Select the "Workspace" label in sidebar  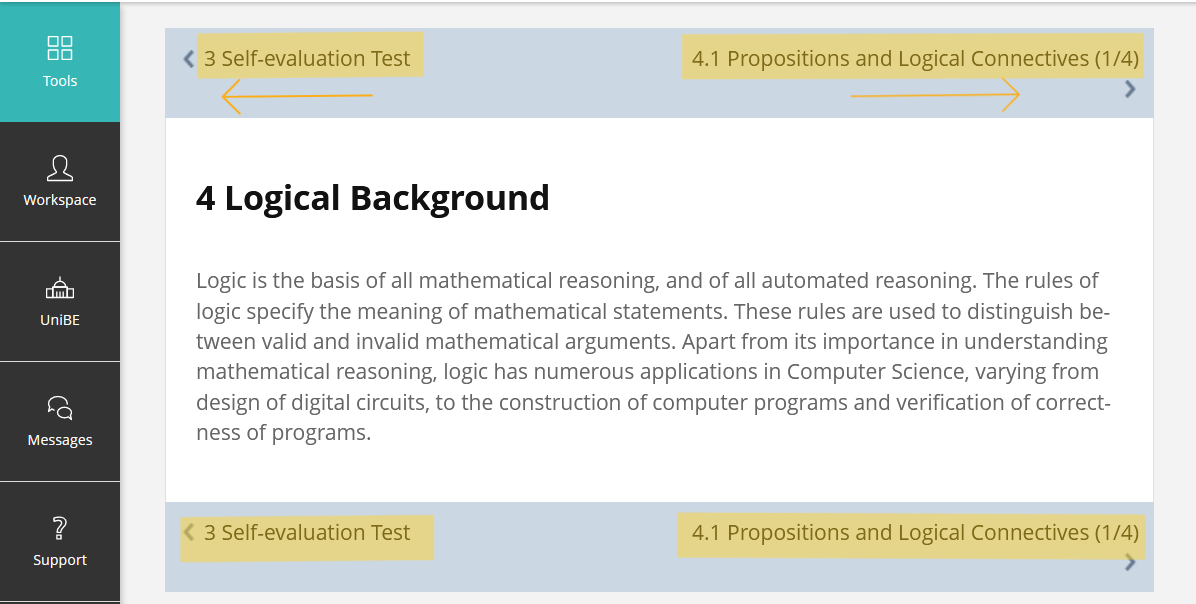[x=60, y=200]
